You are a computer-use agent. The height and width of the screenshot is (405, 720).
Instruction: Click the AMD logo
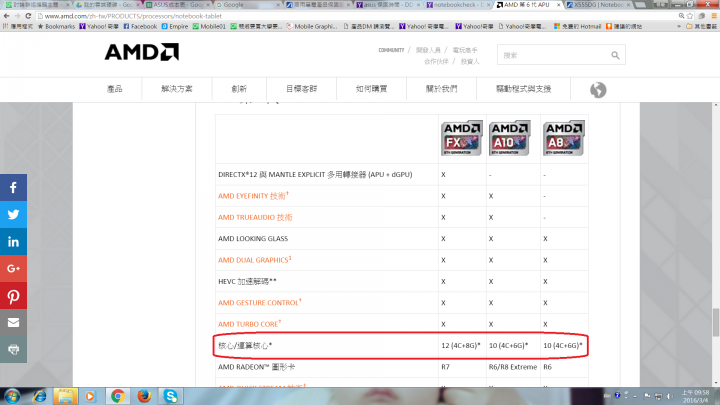[x=141, y=52]
